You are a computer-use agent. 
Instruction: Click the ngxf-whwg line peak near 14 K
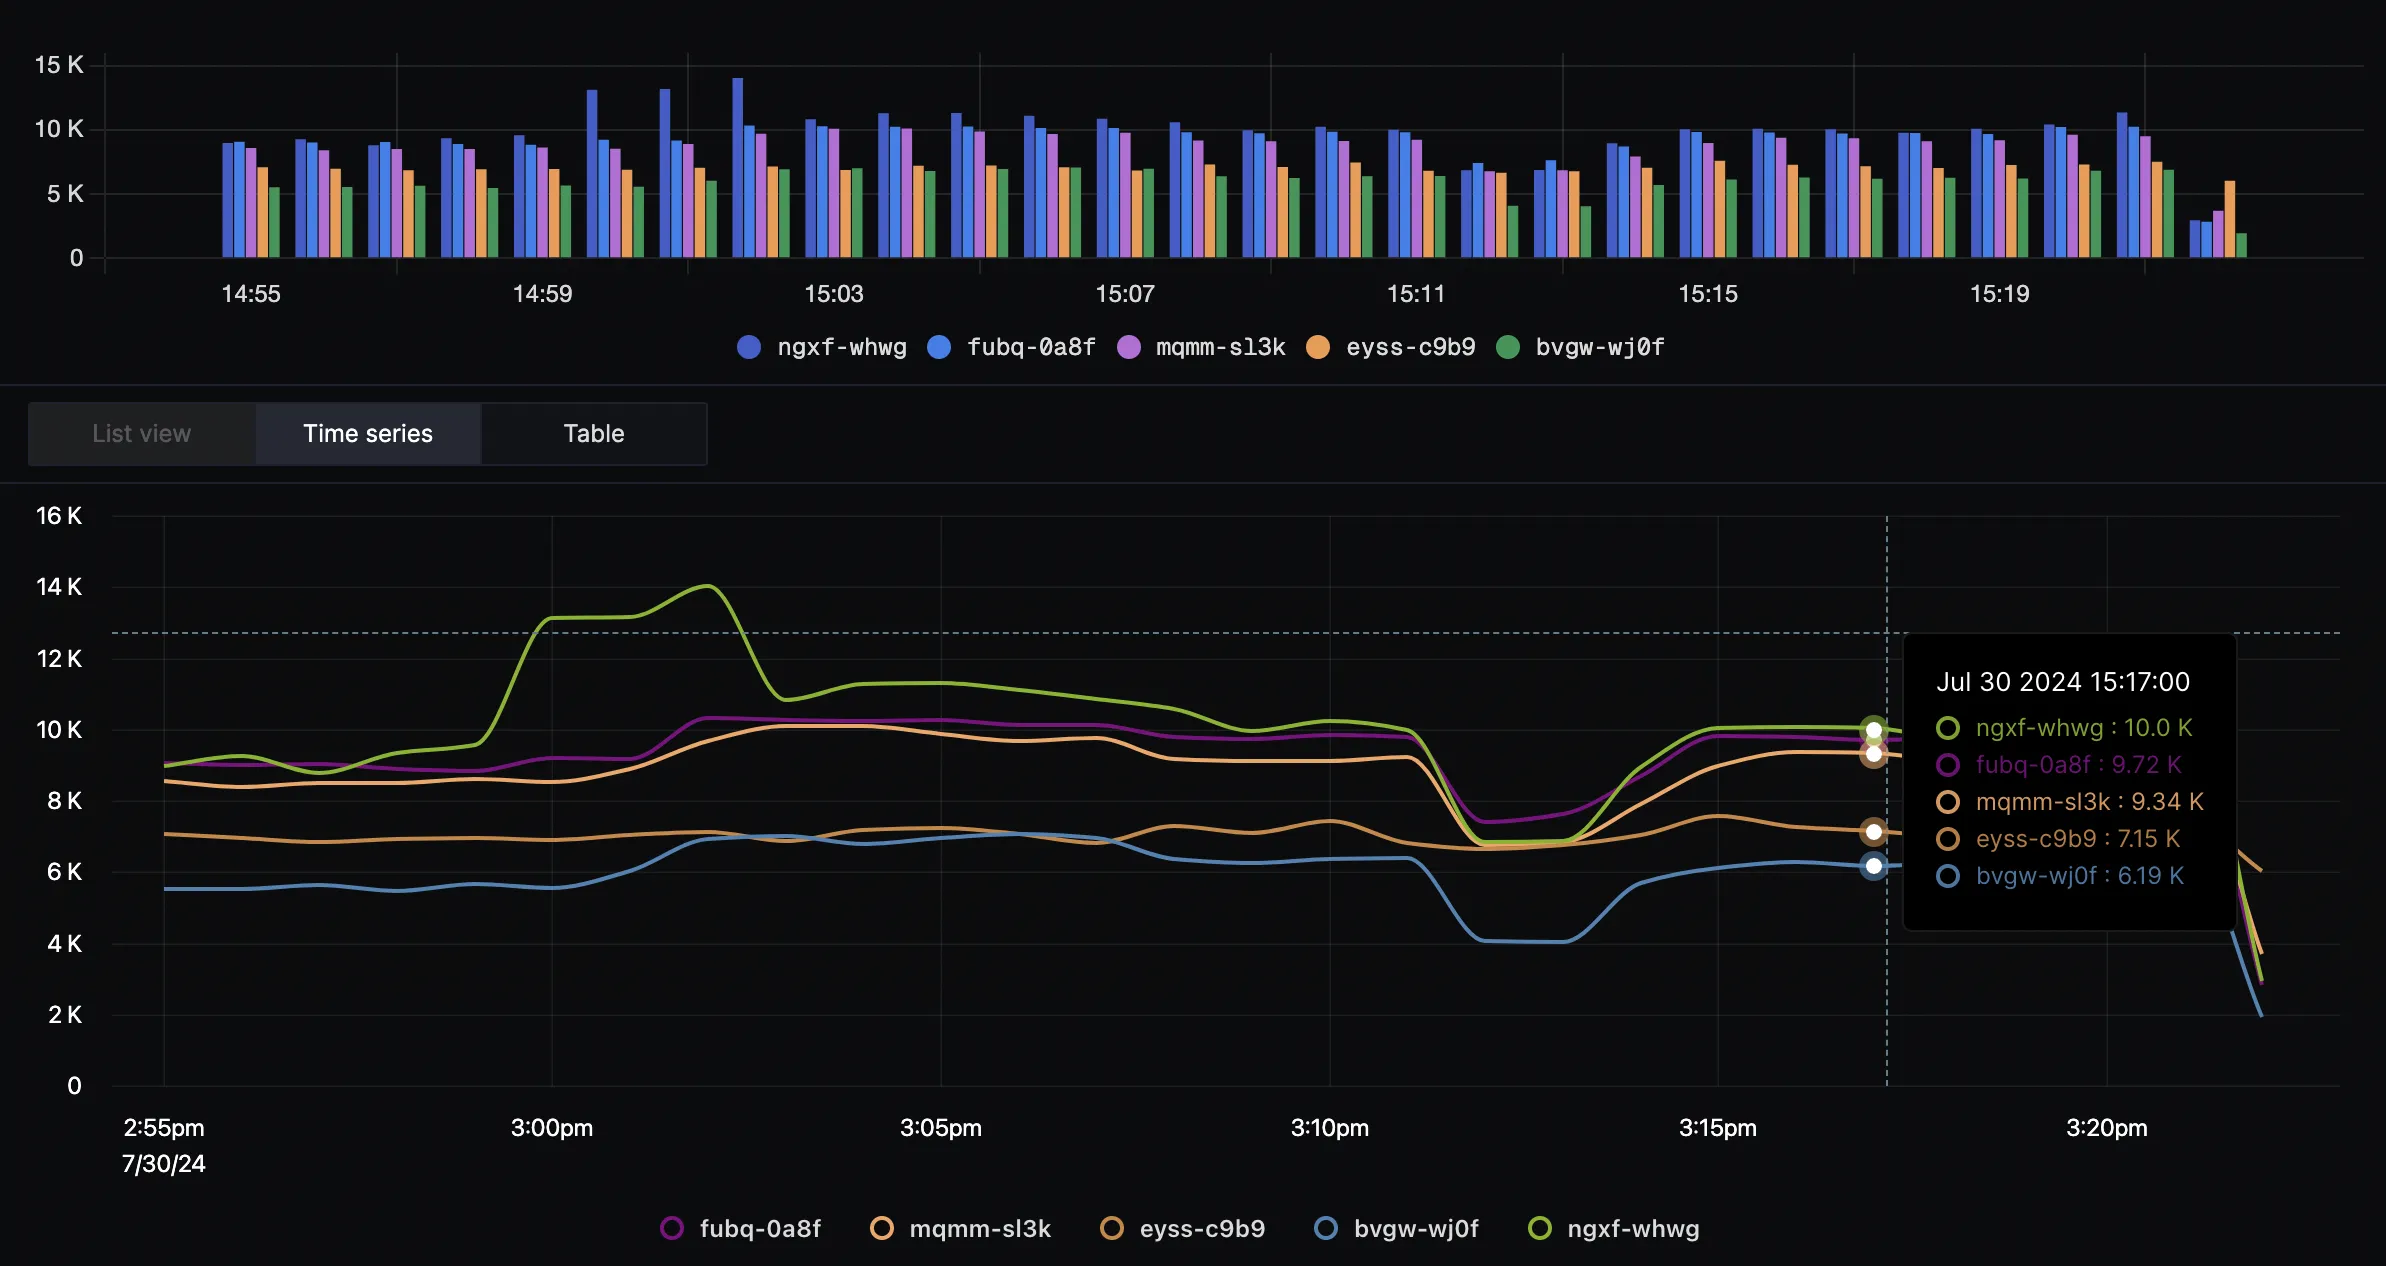[x=709, y=586]
